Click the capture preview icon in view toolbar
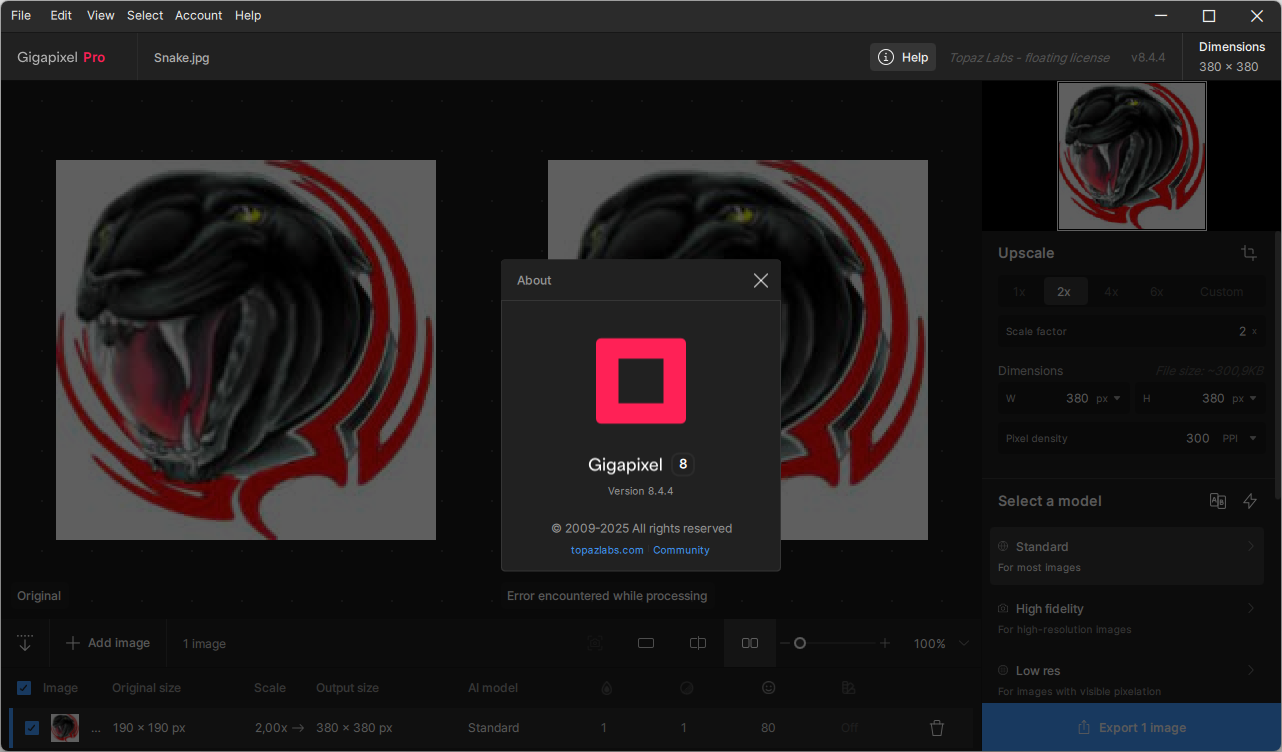The height and width of the screenshot is (752, 1282). [x=595, y=643]
